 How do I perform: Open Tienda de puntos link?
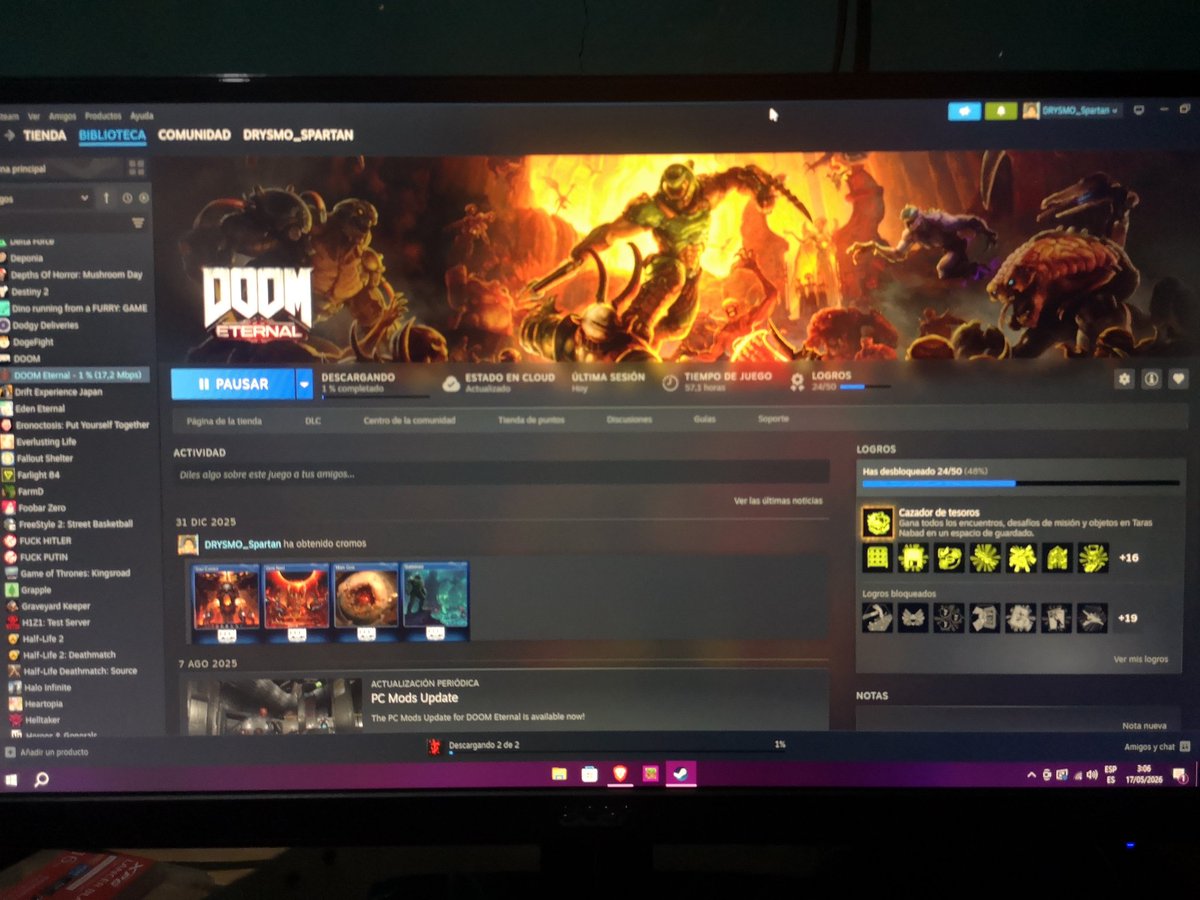pyautogui.click(x=531, y=421)
